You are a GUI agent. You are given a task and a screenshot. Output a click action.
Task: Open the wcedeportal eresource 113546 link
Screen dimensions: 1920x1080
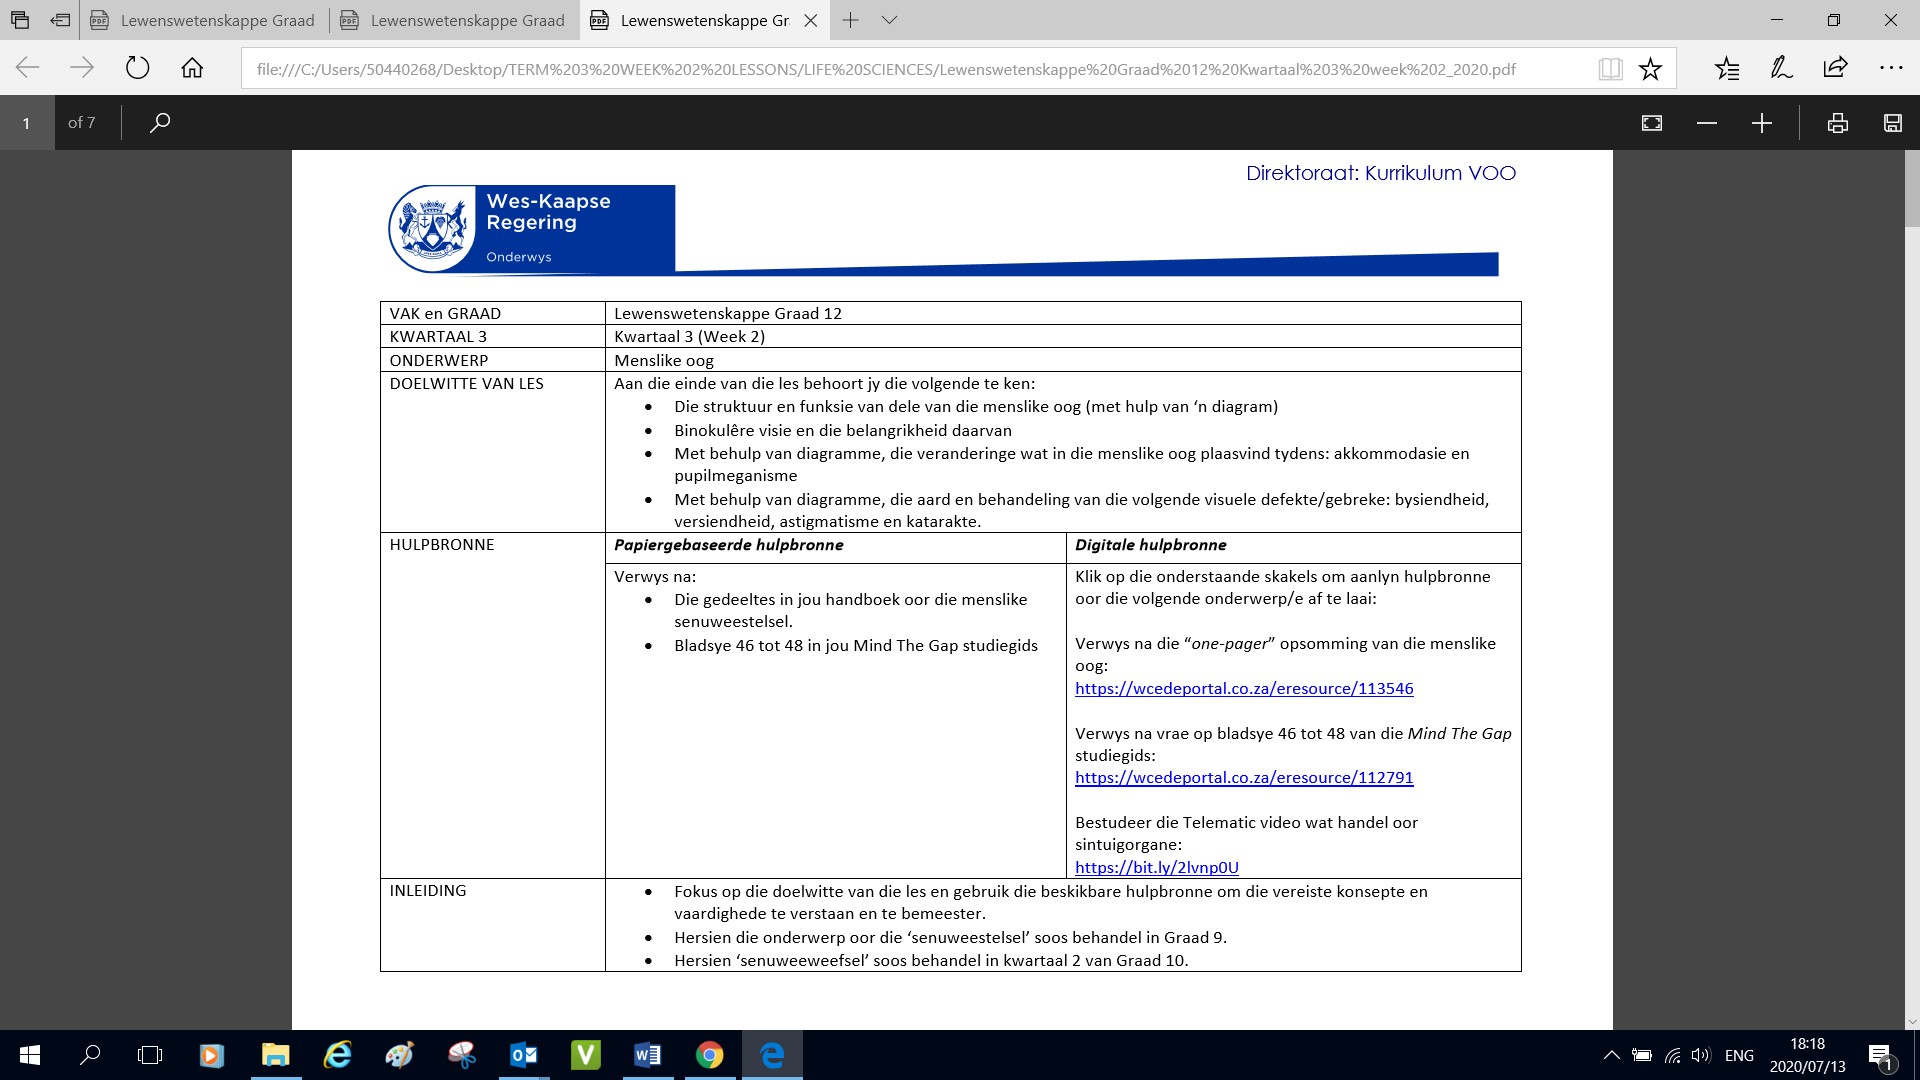(1244, 688)
